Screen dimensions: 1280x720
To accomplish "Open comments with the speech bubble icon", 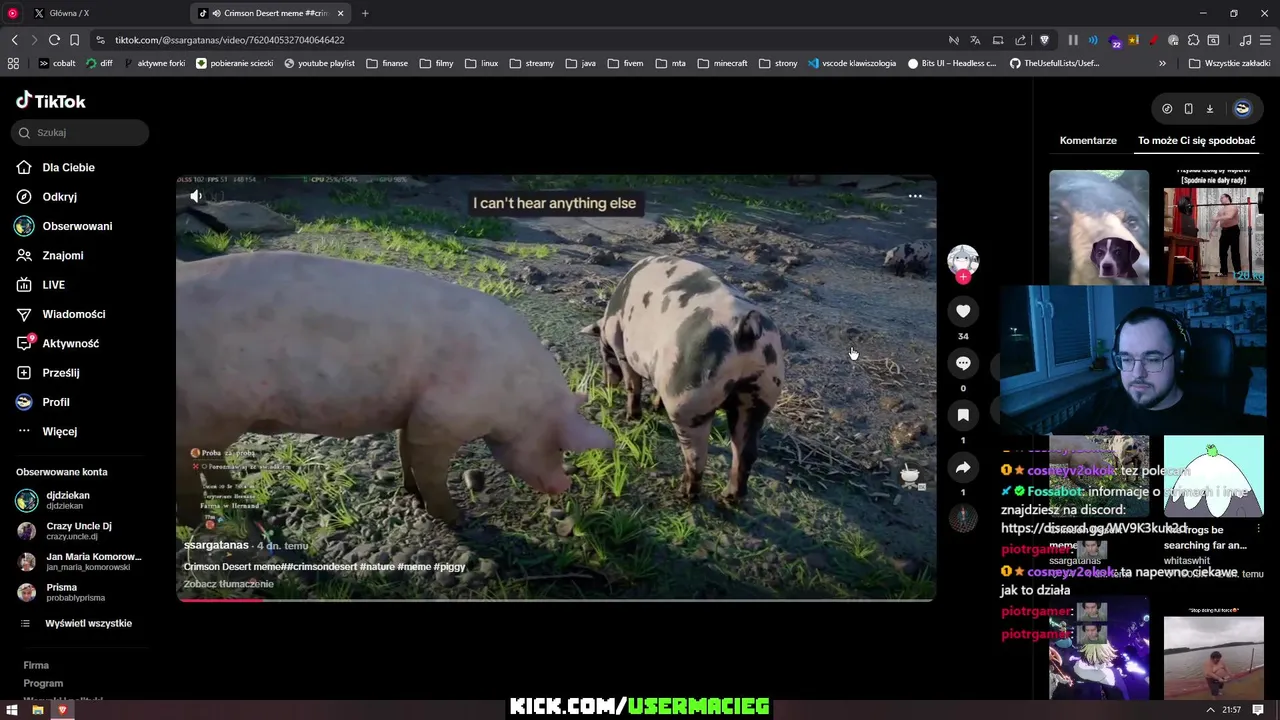I will (x=963, y=363).
